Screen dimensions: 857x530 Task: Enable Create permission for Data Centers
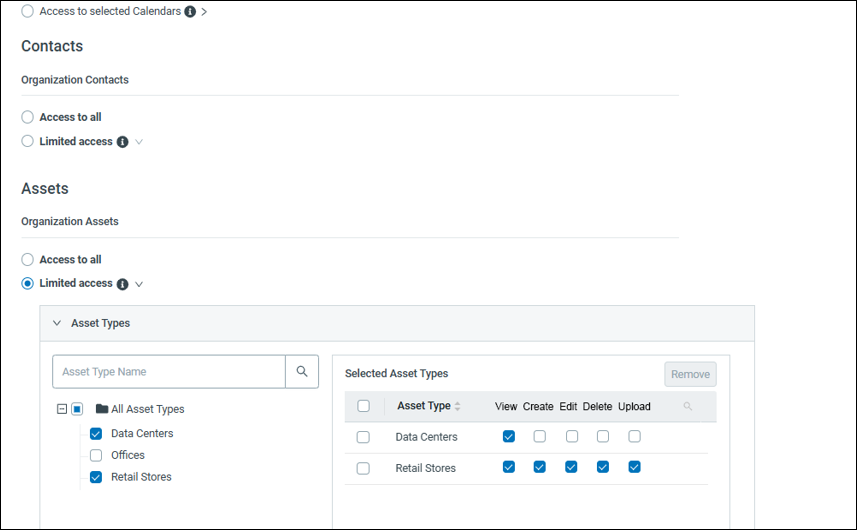coord(539,436)
